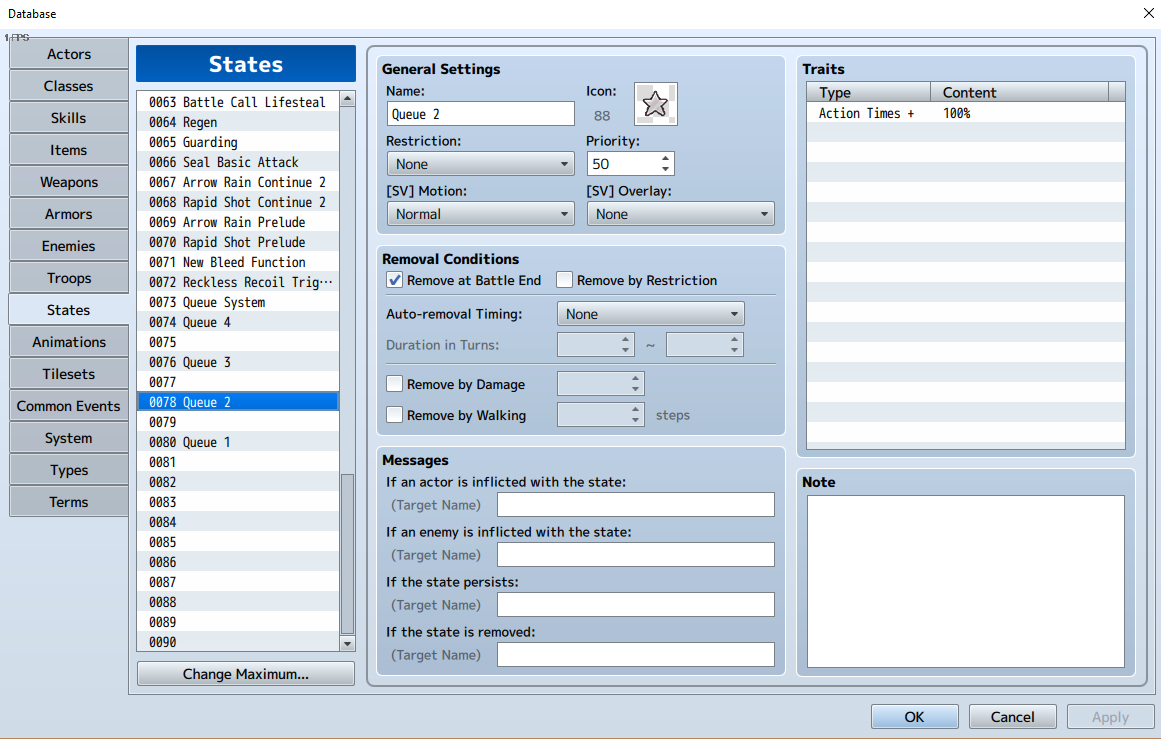This screenshot has width=1161, height=739.
Task: Select state 0080 Queue 1
Action: [x=238, y=442]
